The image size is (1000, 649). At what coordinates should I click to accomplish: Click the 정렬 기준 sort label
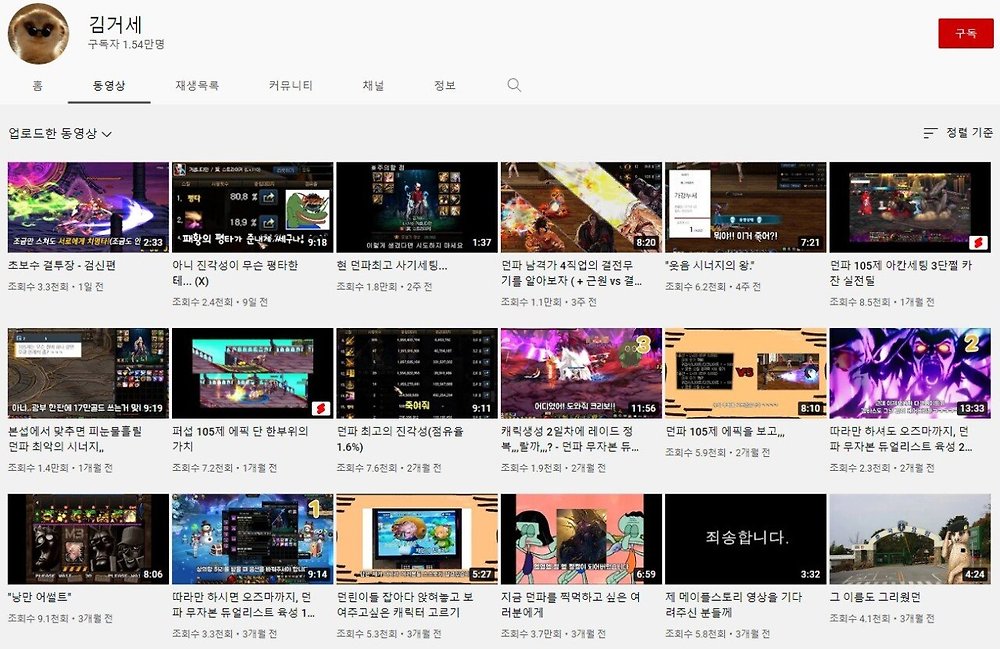click(969, 133)
